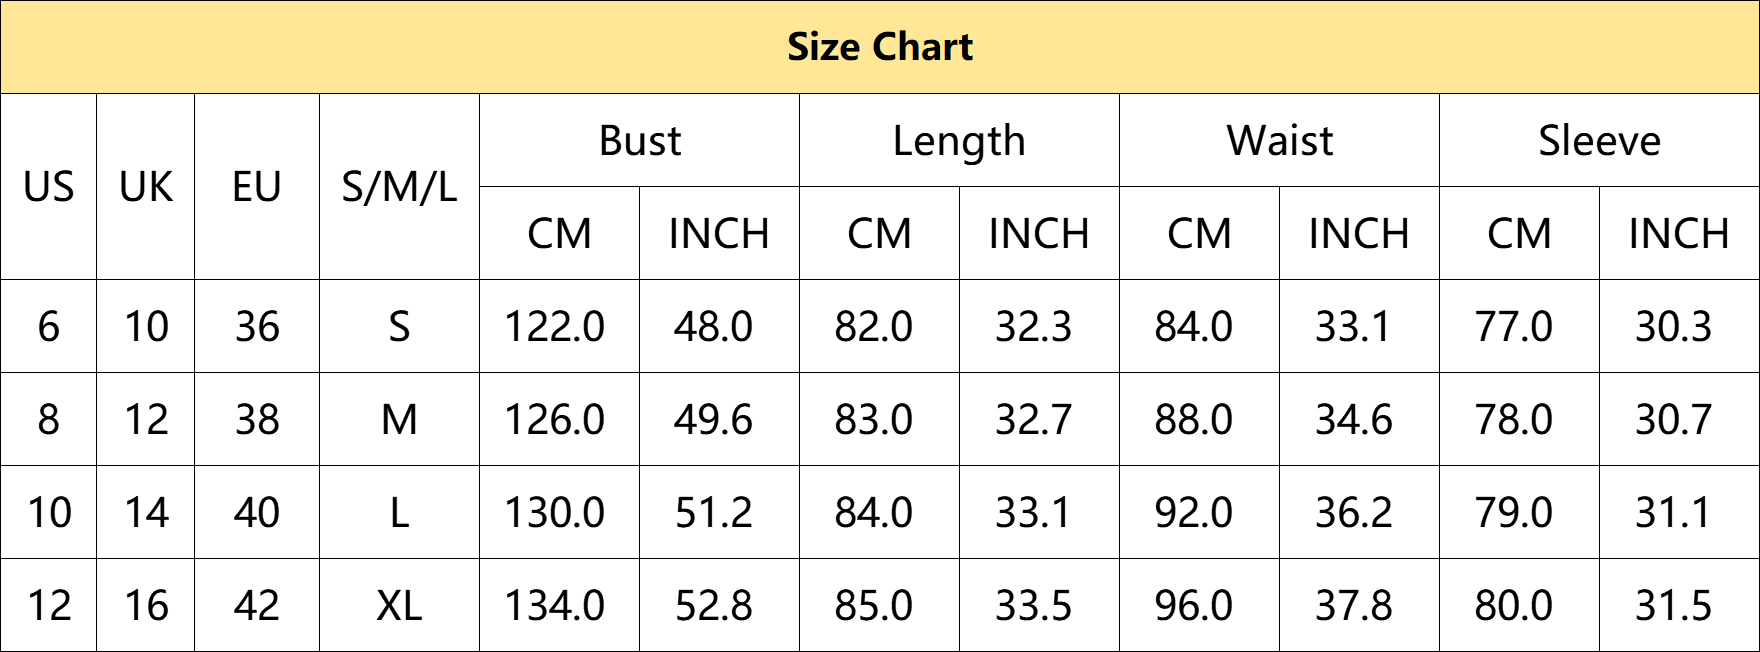
Task: Select the Length column header
Action: (x=959, y=140)
